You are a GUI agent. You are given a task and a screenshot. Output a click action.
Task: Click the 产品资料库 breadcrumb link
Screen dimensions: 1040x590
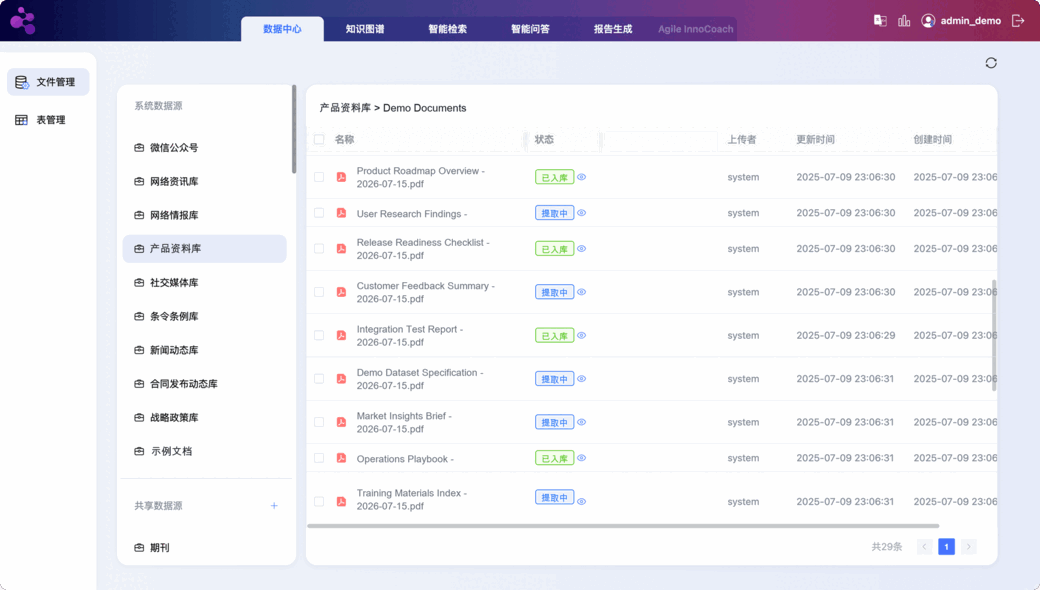345,108
